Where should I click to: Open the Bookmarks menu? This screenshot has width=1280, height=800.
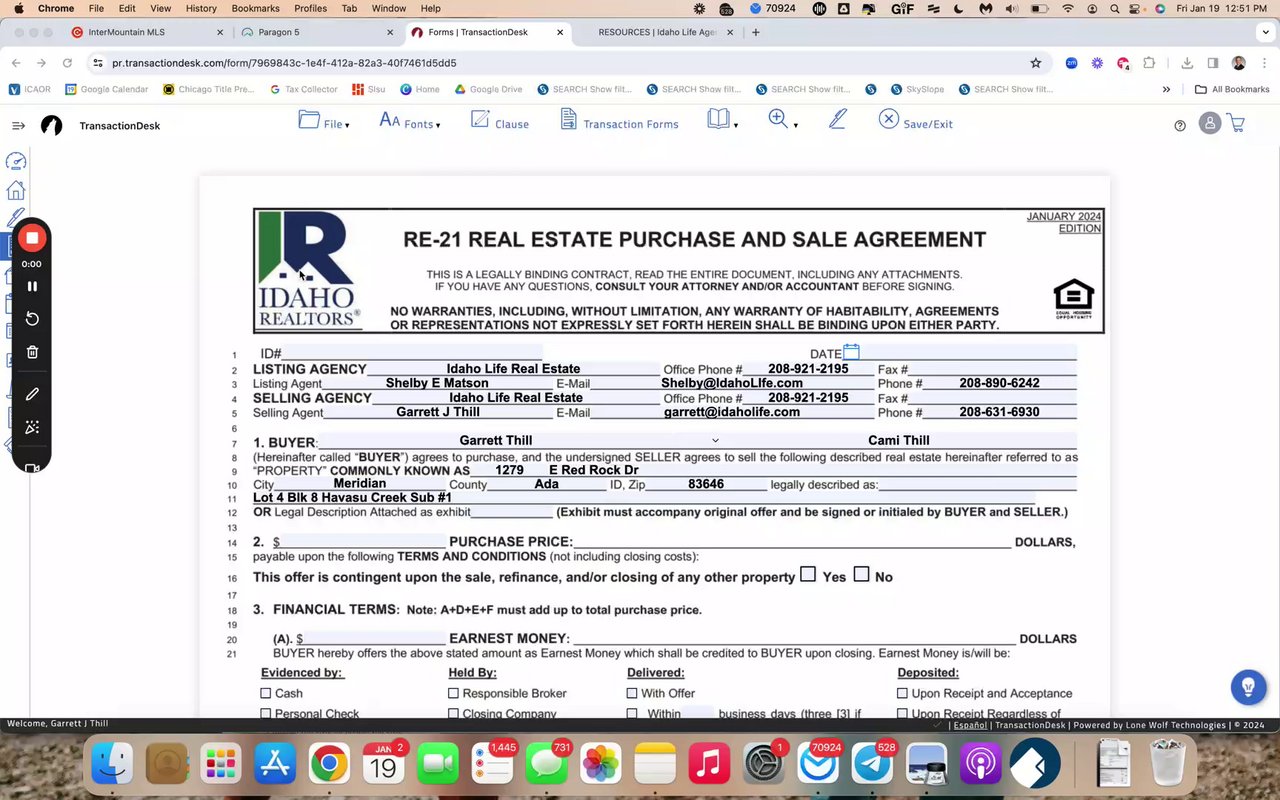click(x=255, y=8)
